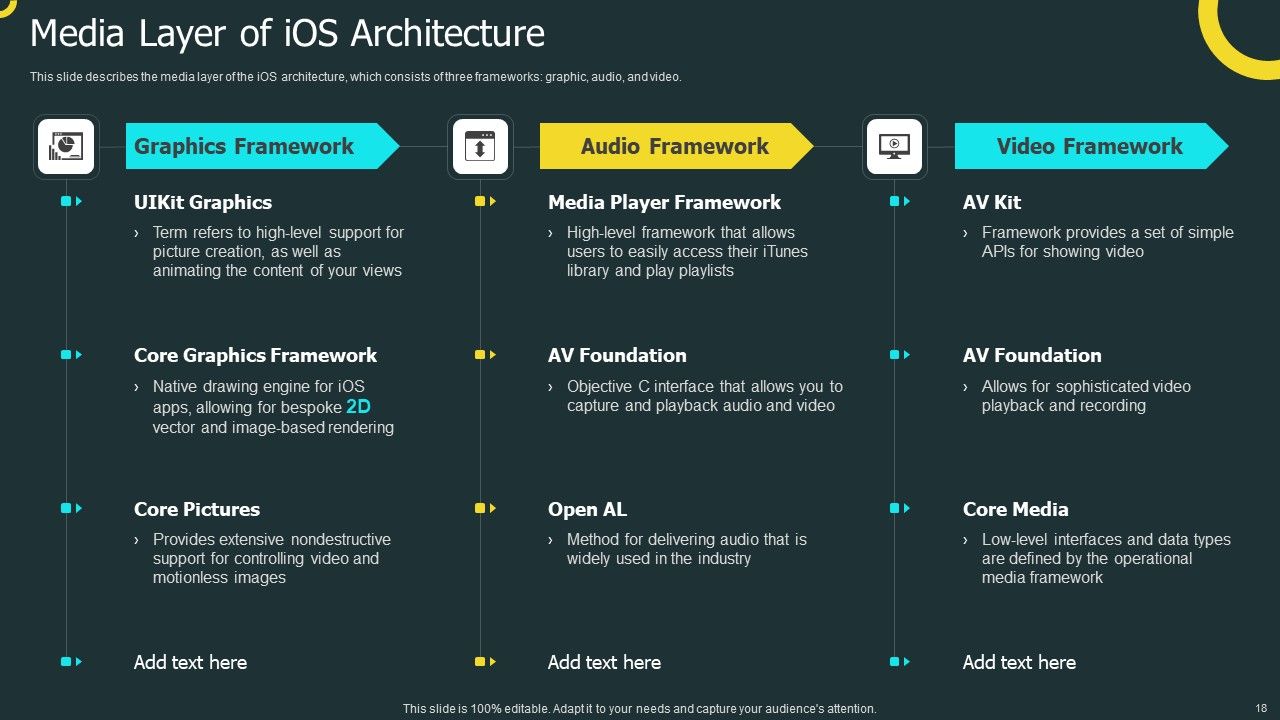Click the AV Foundation heading under Video Framework

click(1032, 355)
